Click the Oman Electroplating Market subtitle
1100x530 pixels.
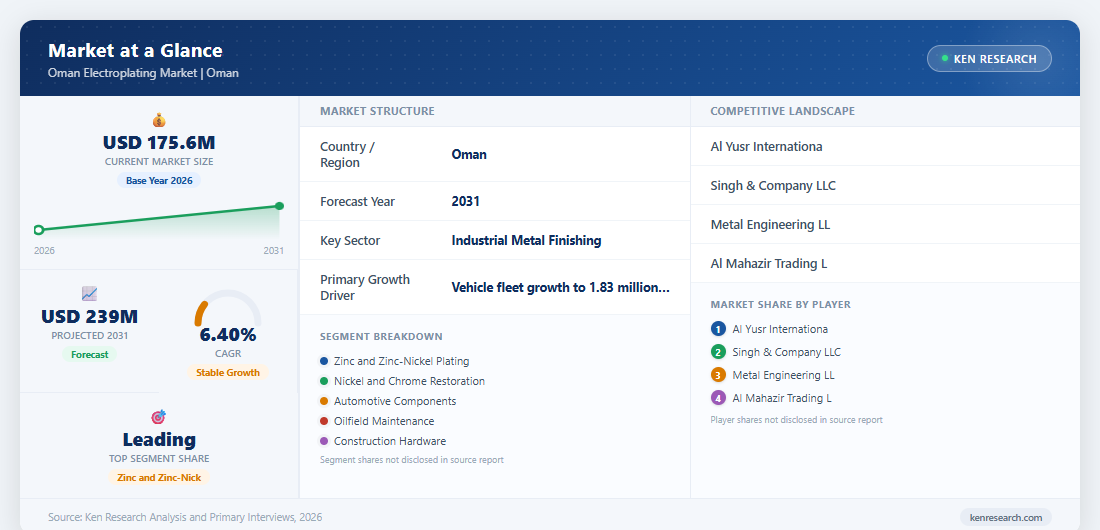pos(143,73)
